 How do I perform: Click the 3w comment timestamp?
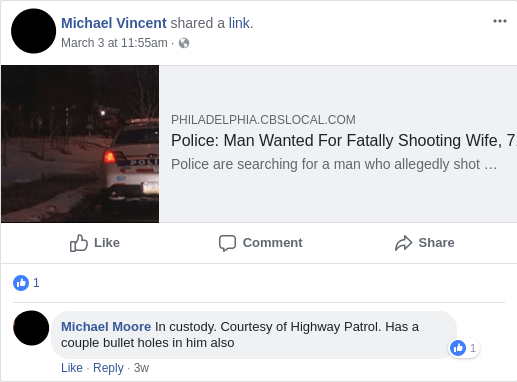click(x=141, y=368)
